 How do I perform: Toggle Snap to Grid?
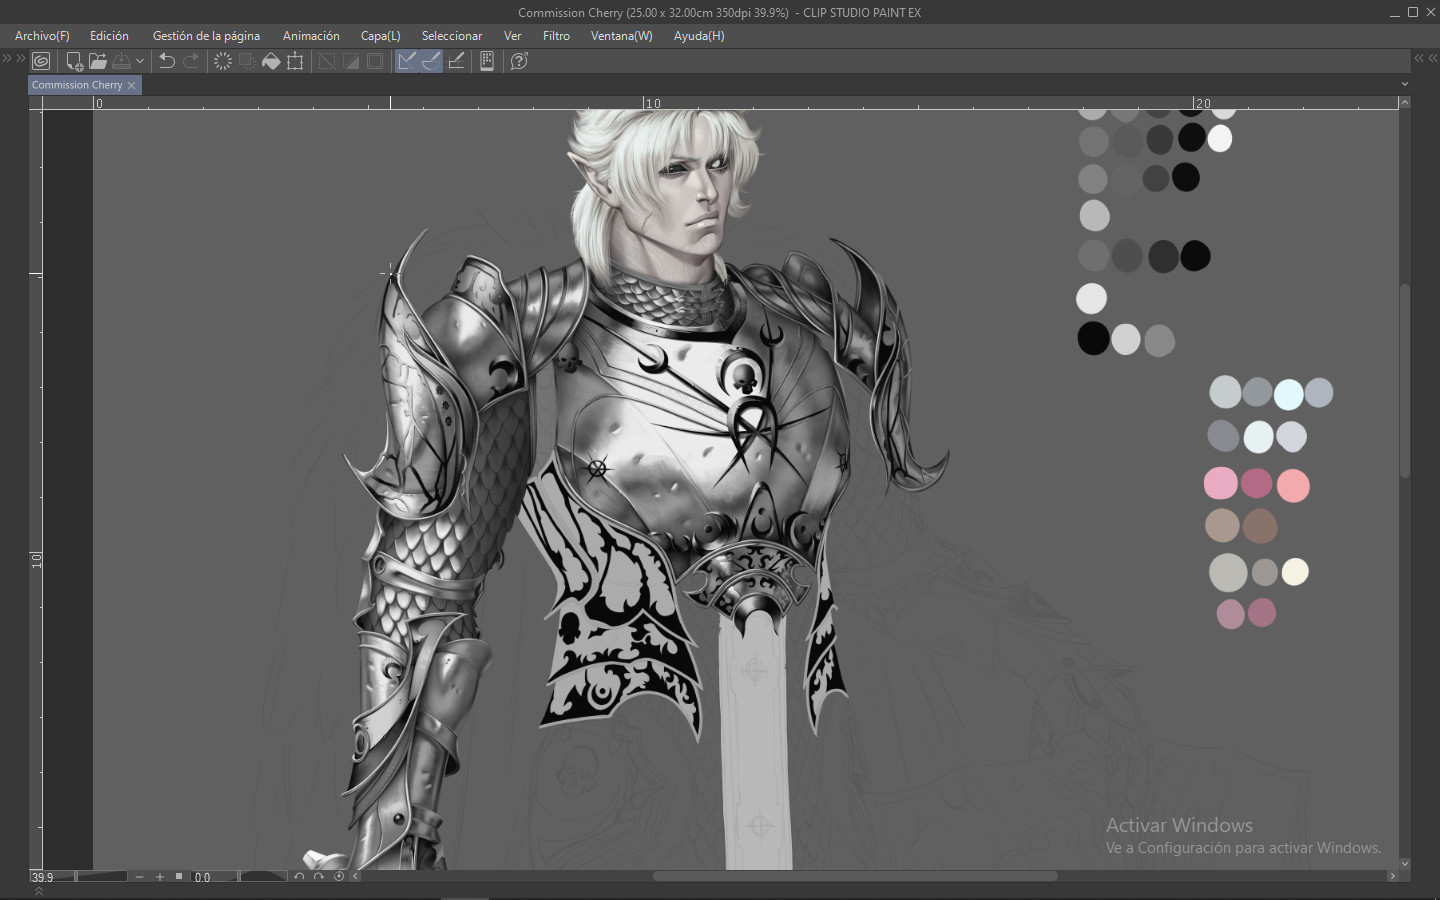click(456, 61)
